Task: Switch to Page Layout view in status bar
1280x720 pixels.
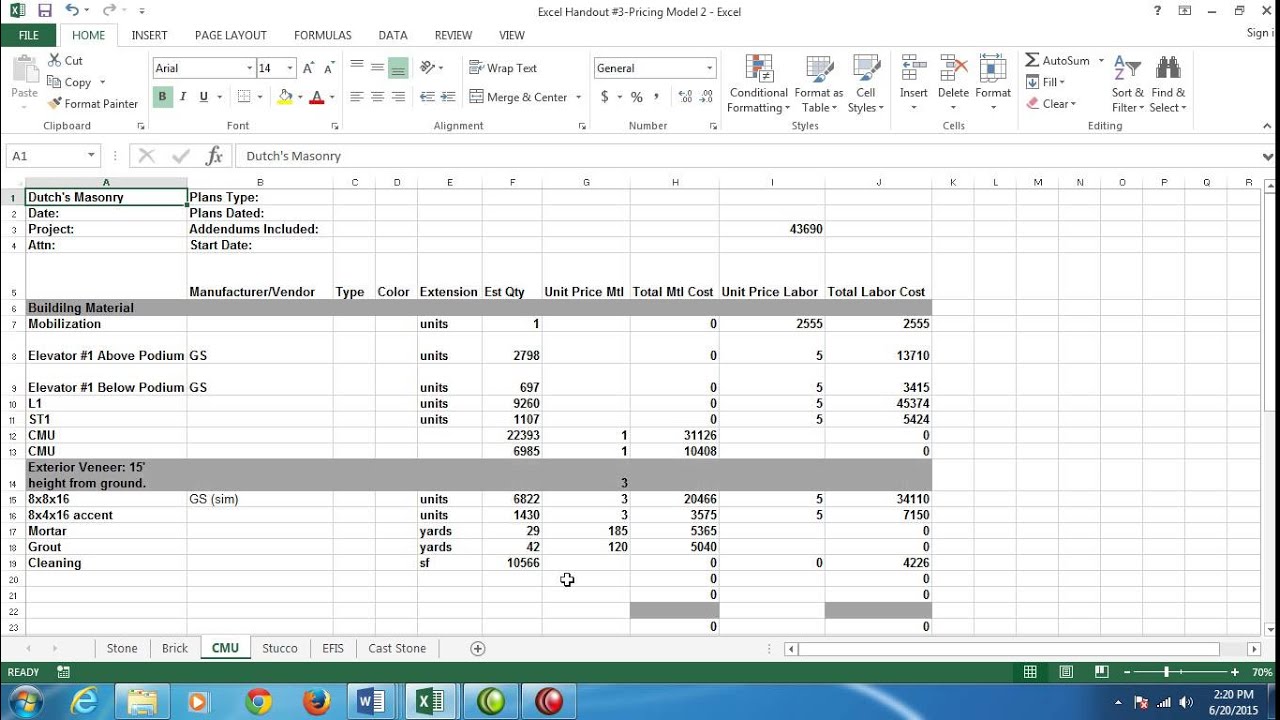Action: [1066, 672]
